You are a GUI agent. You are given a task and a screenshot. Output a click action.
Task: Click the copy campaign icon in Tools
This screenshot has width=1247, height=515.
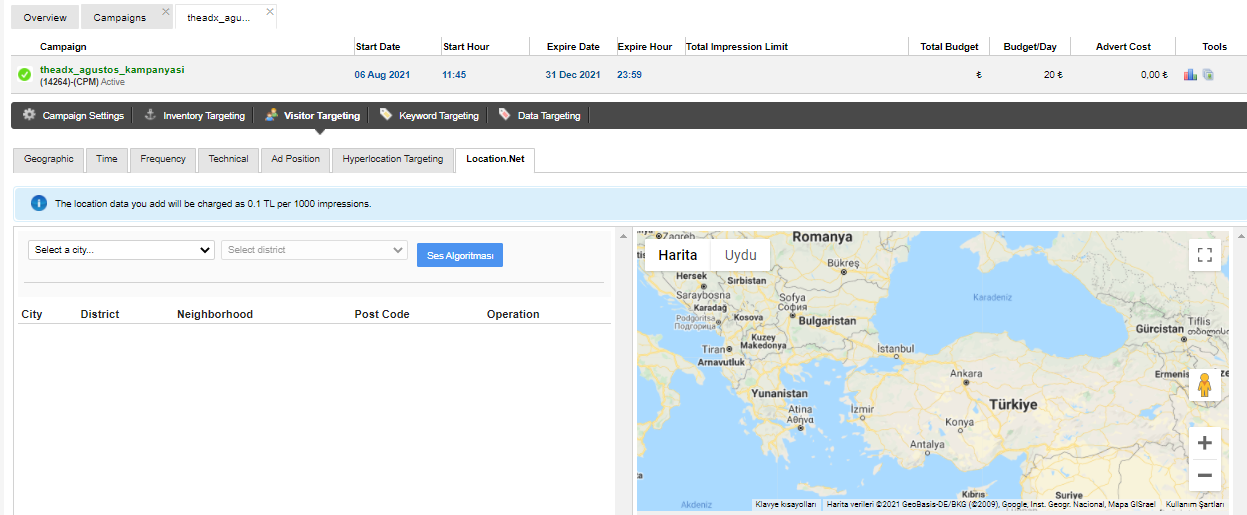(1208, 74)
